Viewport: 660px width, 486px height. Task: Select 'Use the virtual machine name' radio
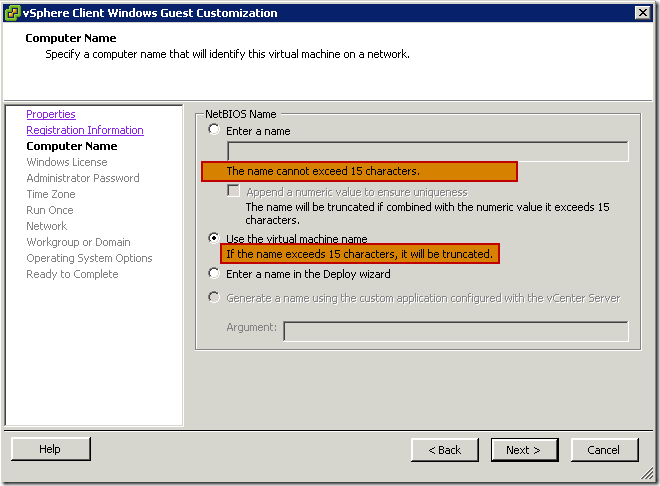tap(214, 238)
